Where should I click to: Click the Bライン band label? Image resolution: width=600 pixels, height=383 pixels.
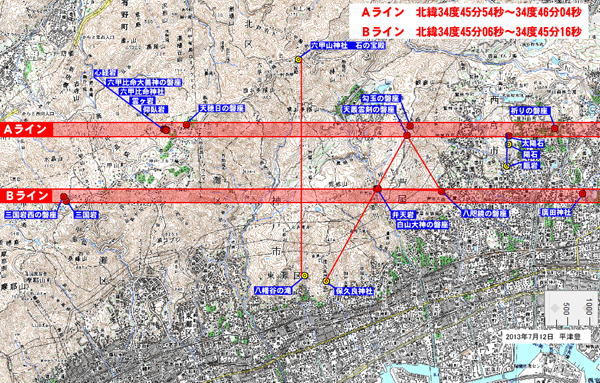pyautogui.click(x=26, y=196)
